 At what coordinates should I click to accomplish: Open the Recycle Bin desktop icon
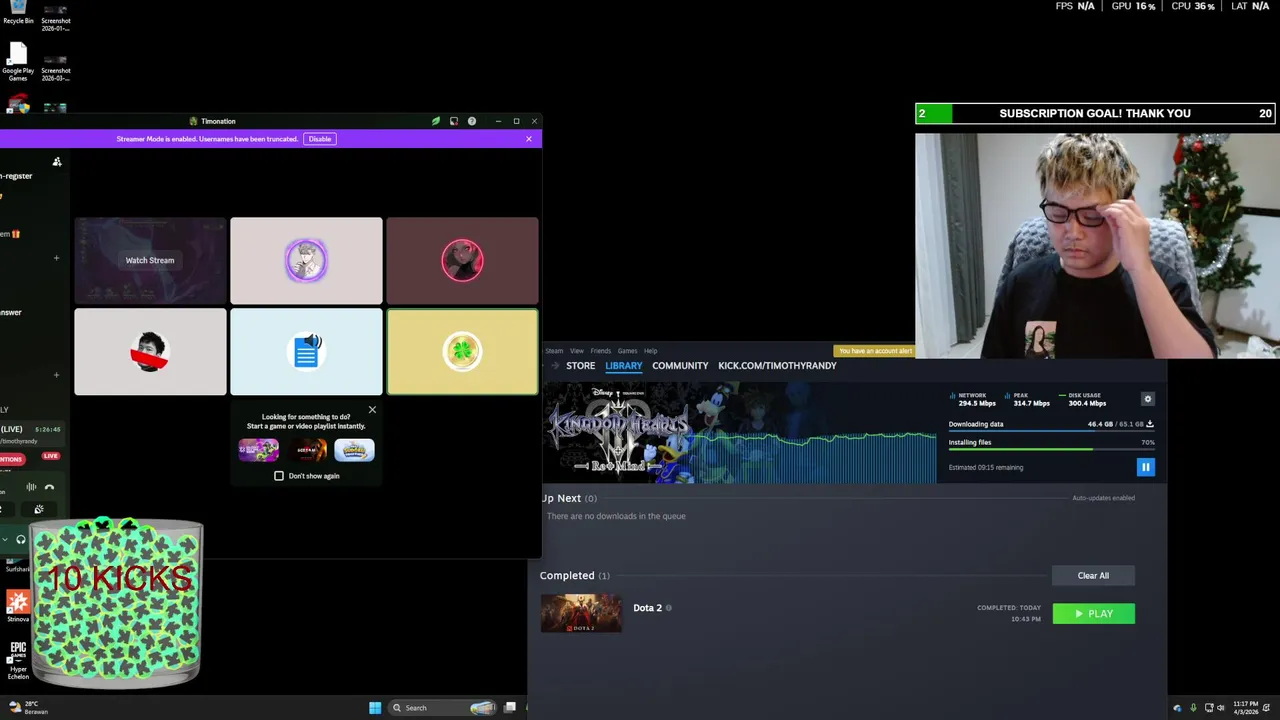pos(18,13)
